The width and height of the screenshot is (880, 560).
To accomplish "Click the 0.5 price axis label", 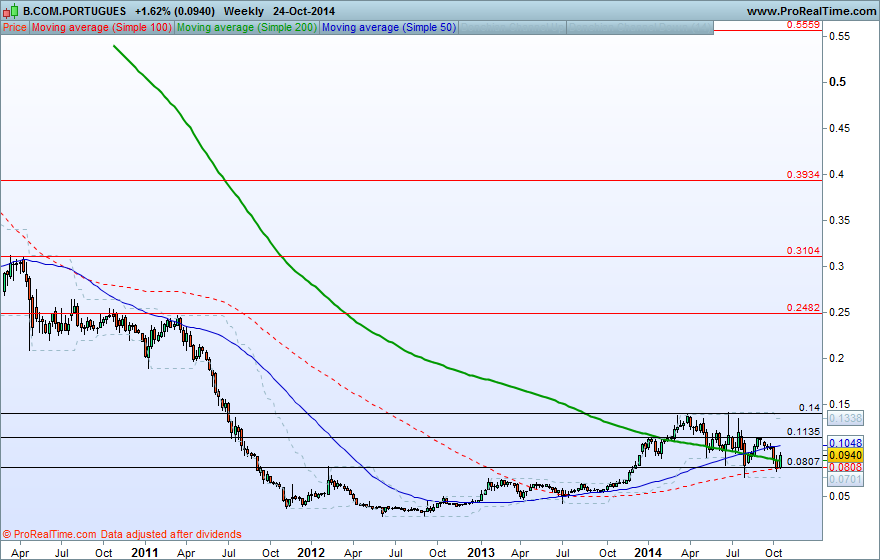I will (837, 82).
